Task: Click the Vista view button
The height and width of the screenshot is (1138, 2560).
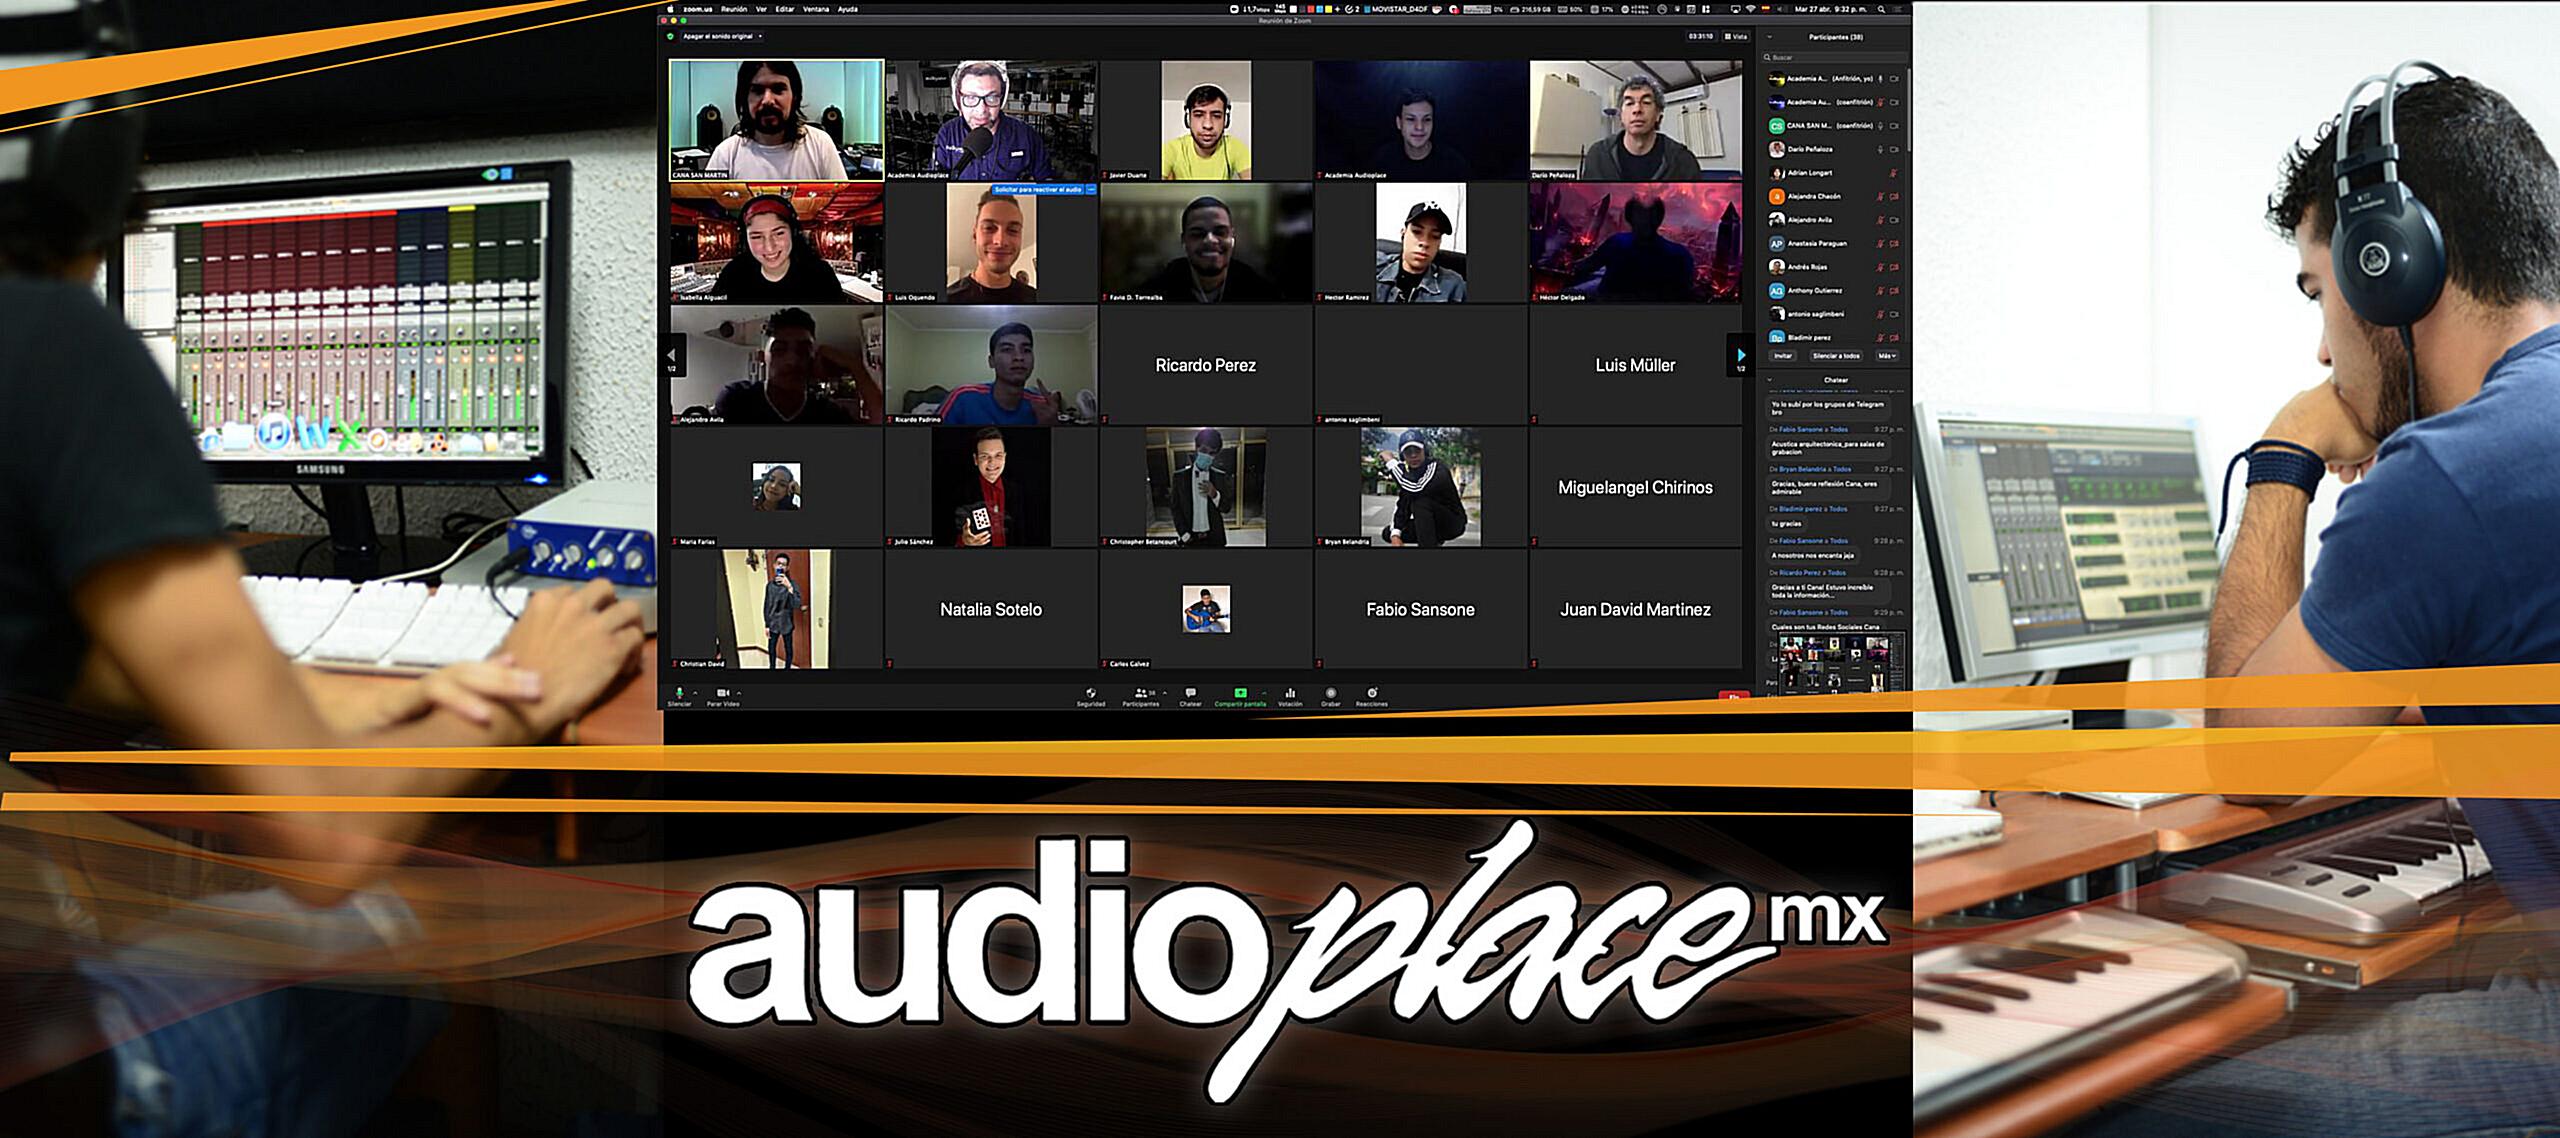Action: pyautogui.click(x=1736, y=37)
